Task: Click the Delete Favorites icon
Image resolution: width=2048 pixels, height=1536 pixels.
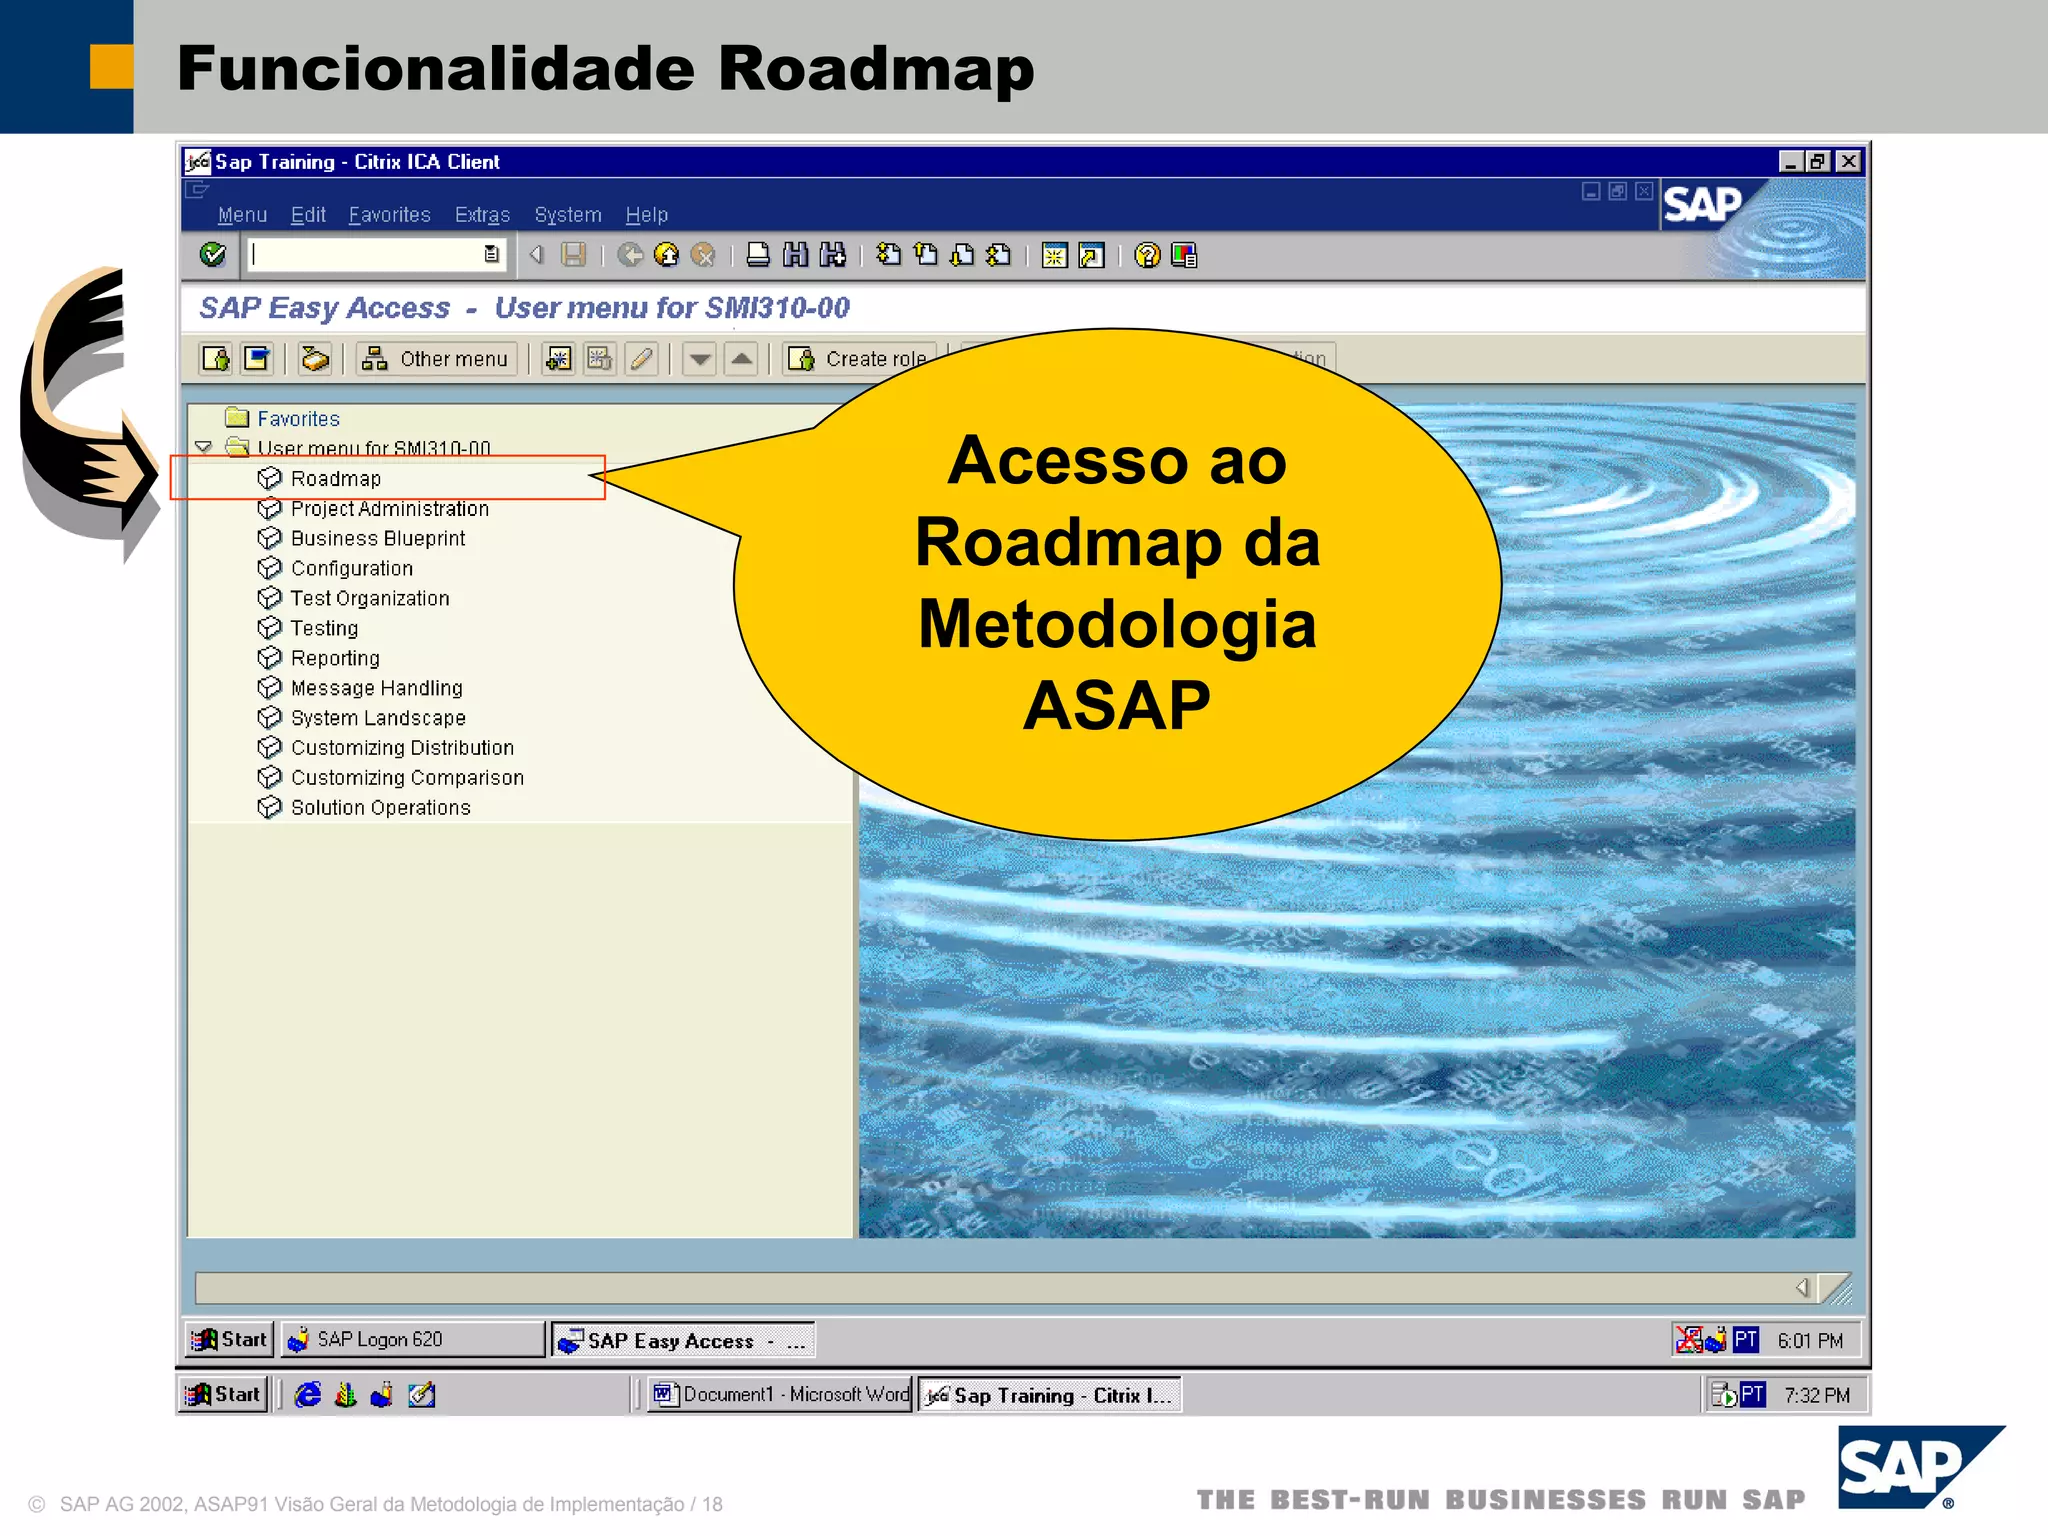Action: 600,359
